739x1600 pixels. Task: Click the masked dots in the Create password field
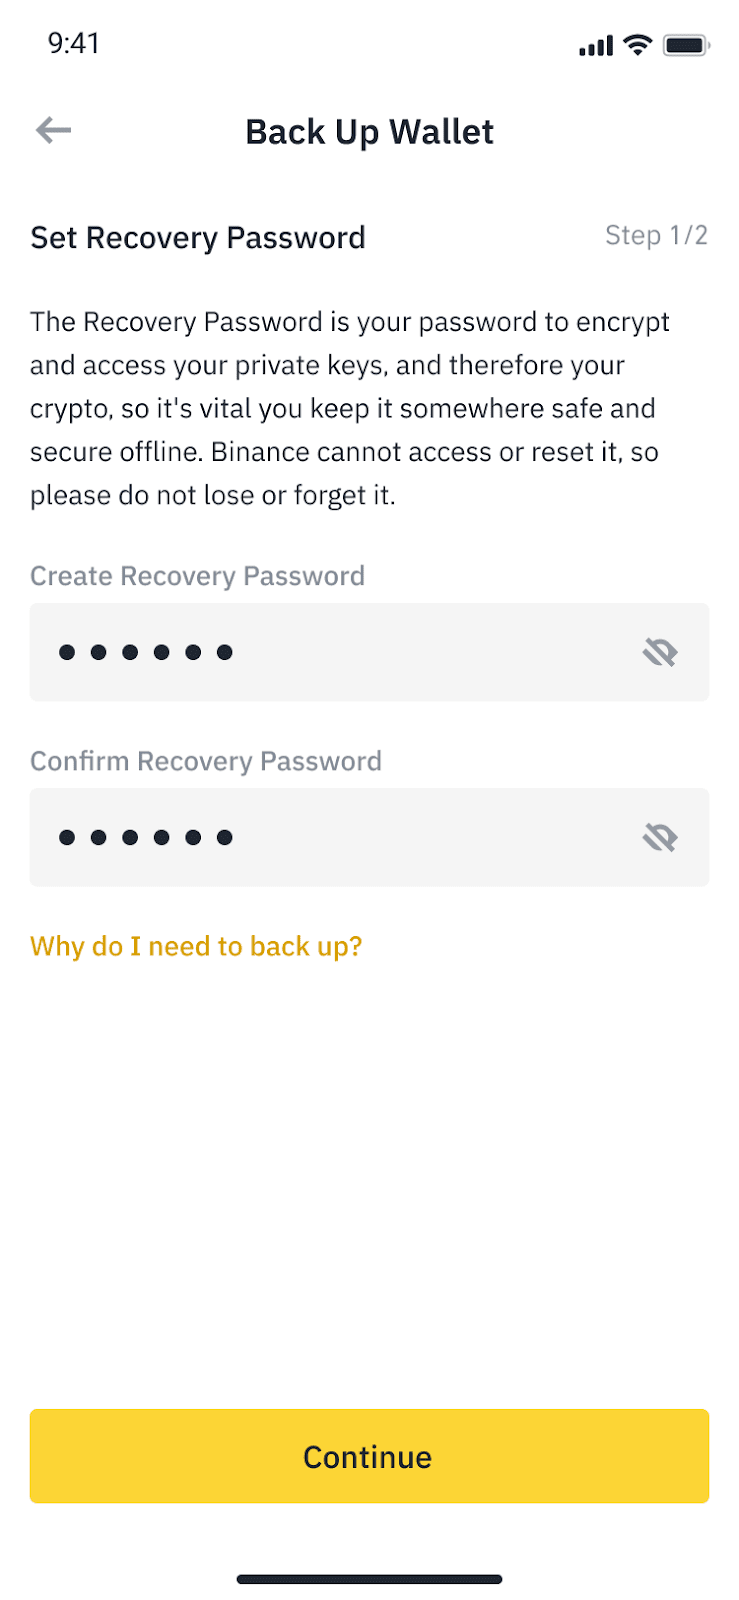point(146,653)
